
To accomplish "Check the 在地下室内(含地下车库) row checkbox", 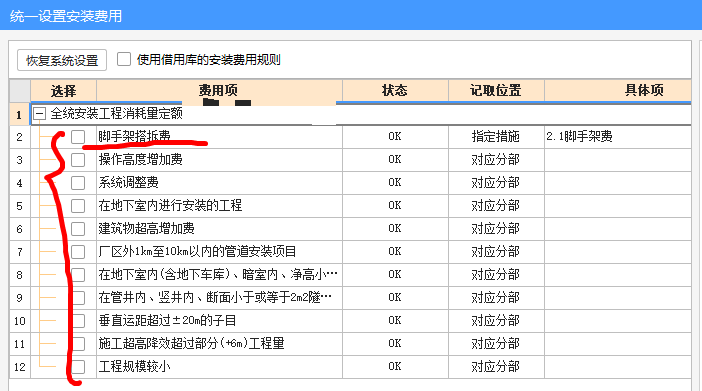I will point(78,275).
